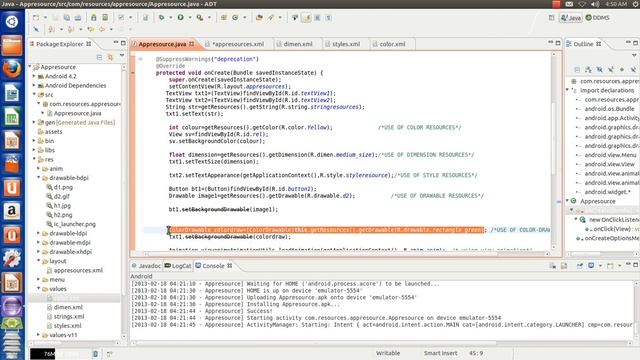Click the Last Edit Location icon

pos(91,29)
